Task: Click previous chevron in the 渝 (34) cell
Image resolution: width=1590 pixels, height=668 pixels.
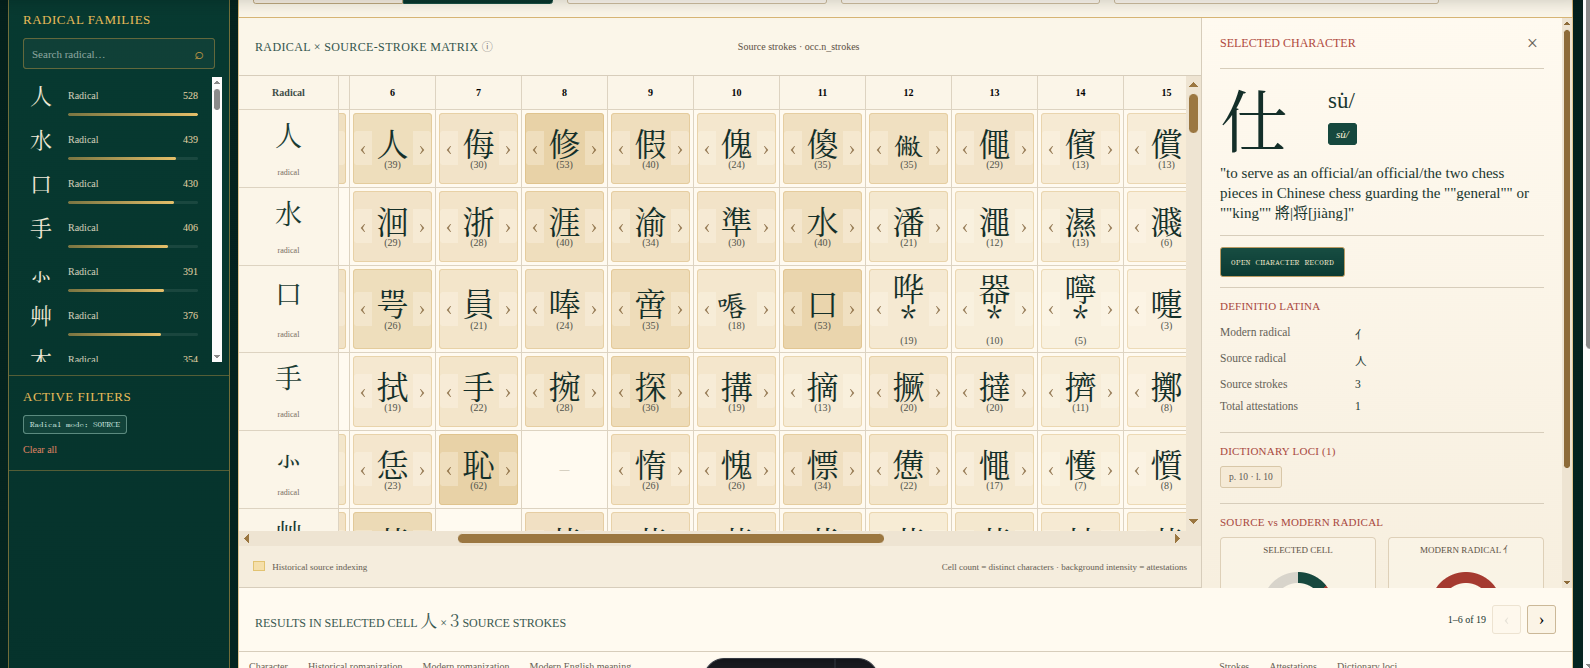Action: tap(621, 227)
